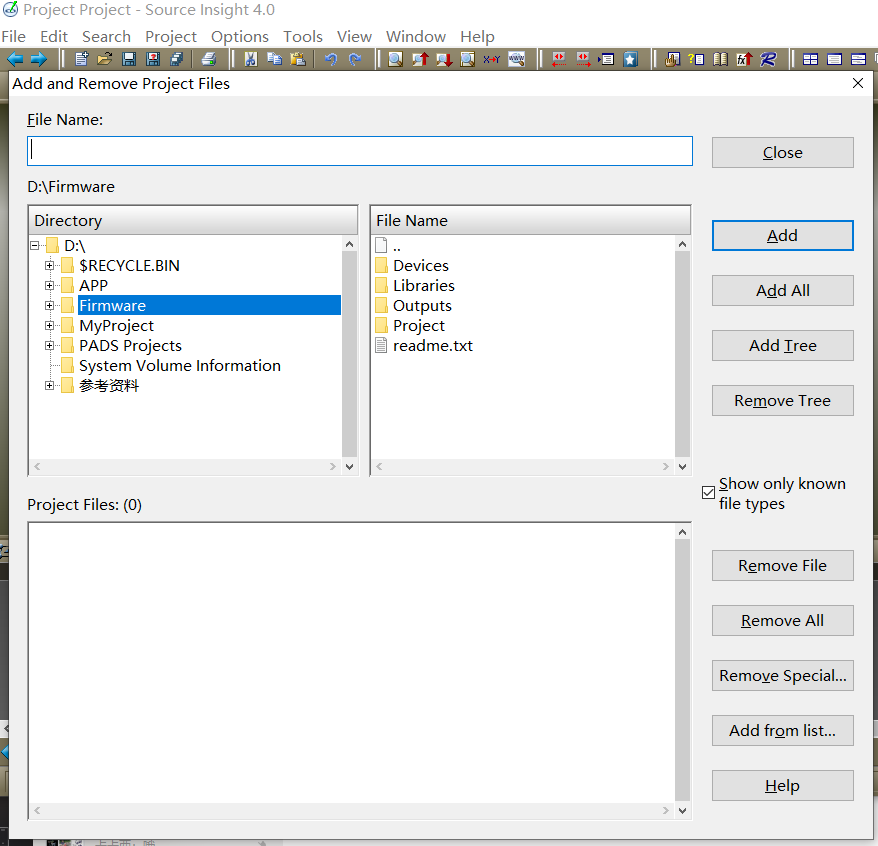878x846 pixels.
Task: Expand the PADS Projects folder node
Action: pos(49,345)
